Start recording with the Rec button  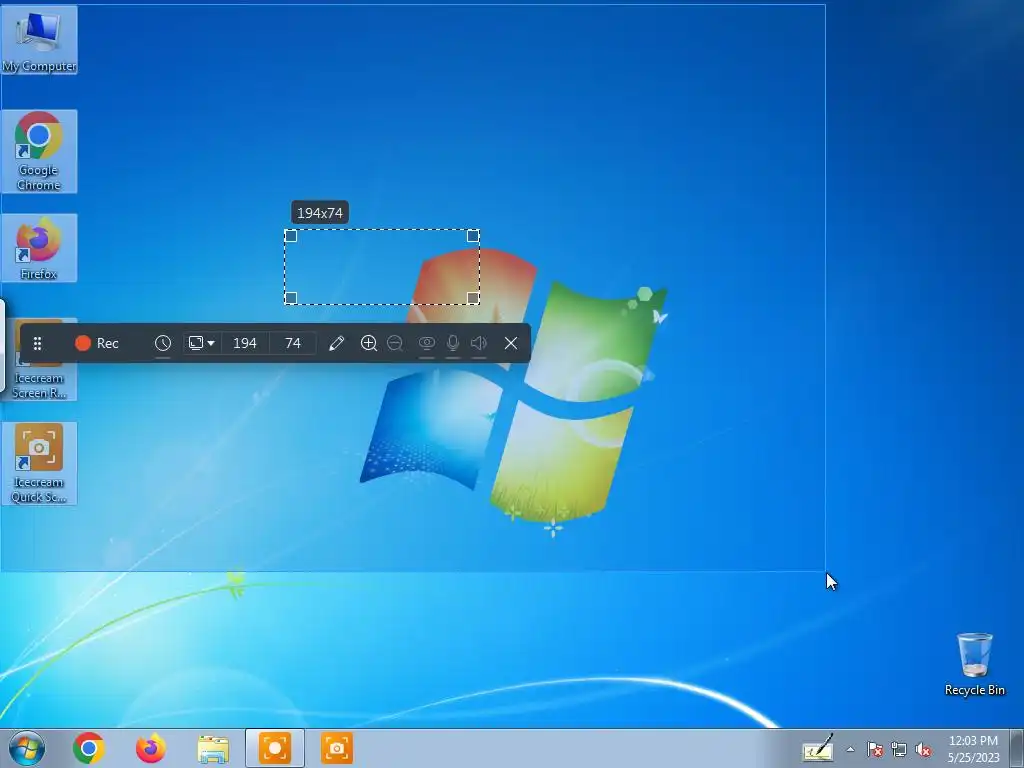click(97, 343)
